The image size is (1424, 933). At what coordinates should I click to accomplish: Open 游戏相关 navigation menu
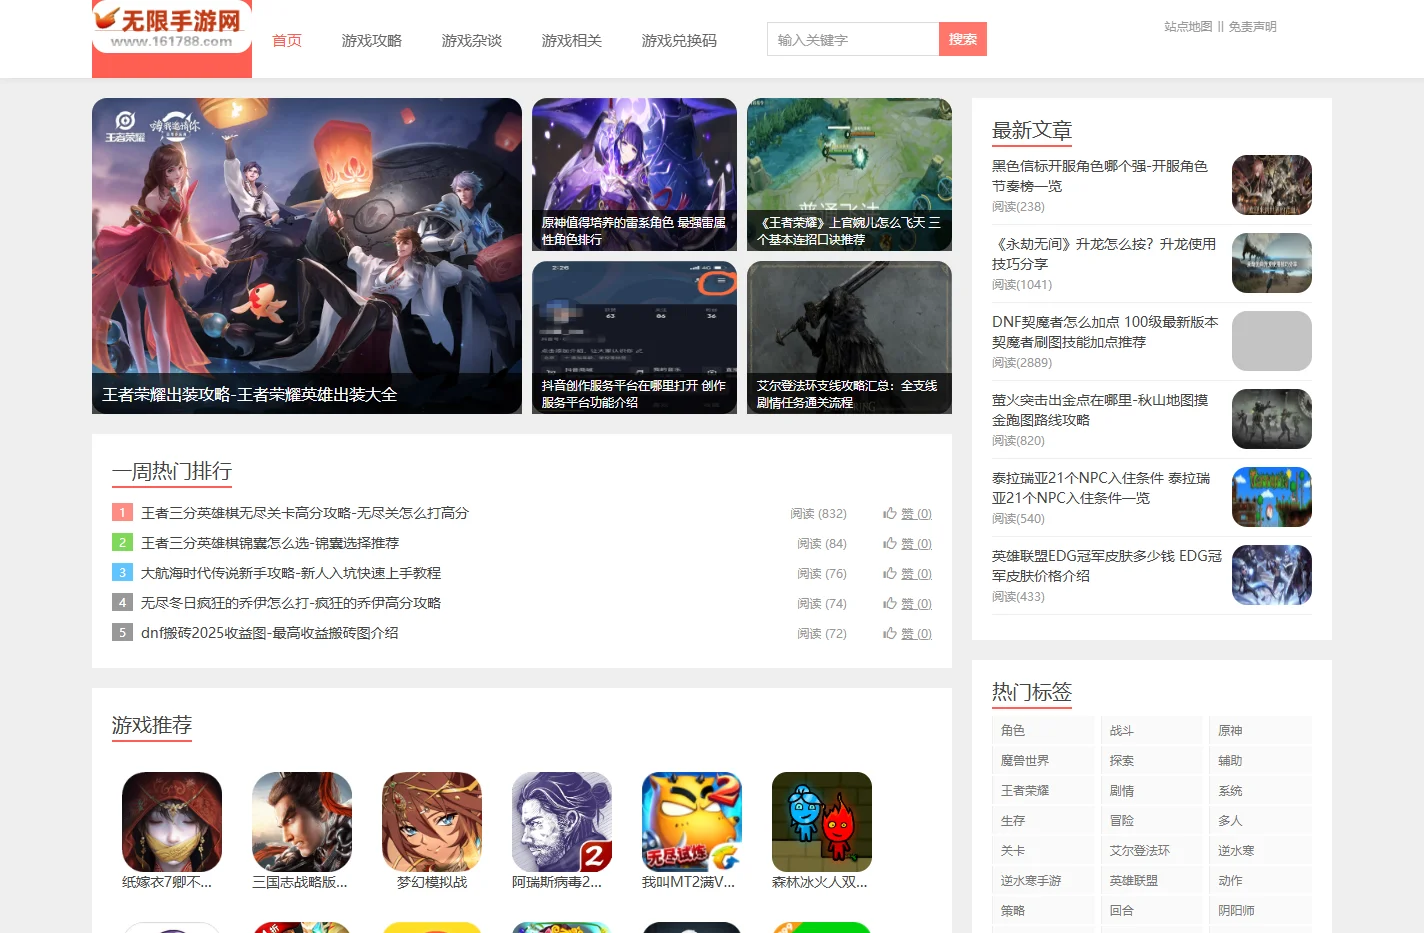(572, 41)
